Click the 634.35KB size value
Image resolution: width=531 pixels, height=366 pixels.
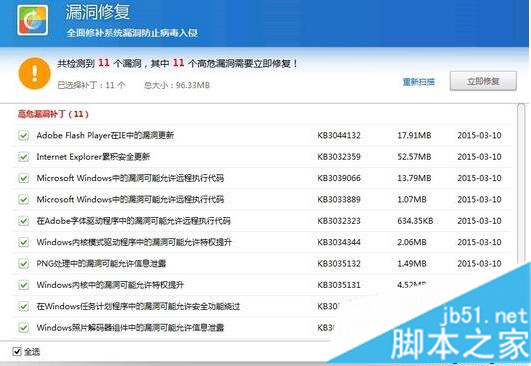[x=415, y=221]
